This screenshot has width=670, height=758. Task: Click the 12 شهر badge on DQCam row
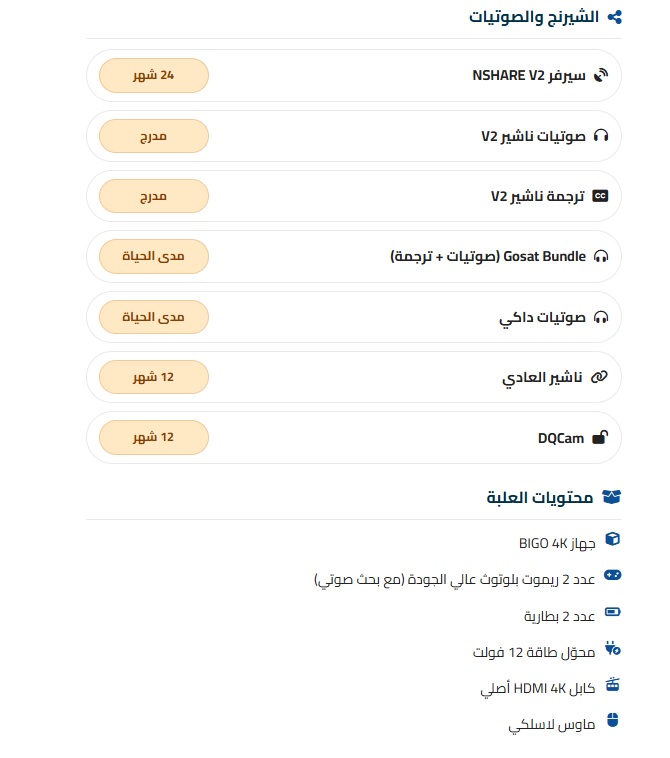pyautogui.click(x=154, y=437)
